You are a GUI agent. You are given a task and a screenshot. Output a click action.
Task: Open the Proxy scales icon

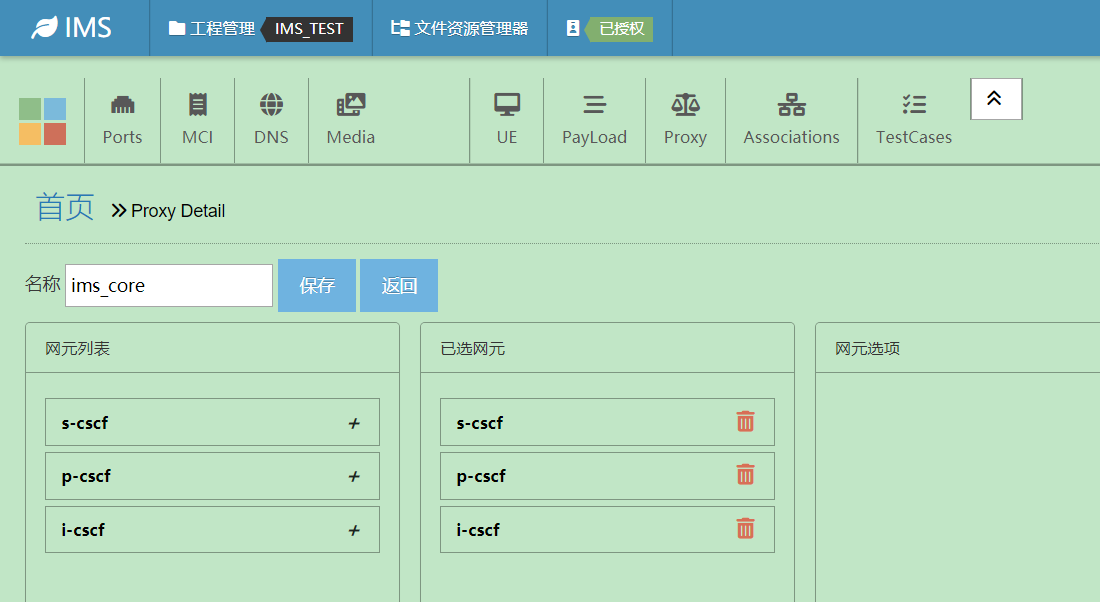click(x=685, y=105)
